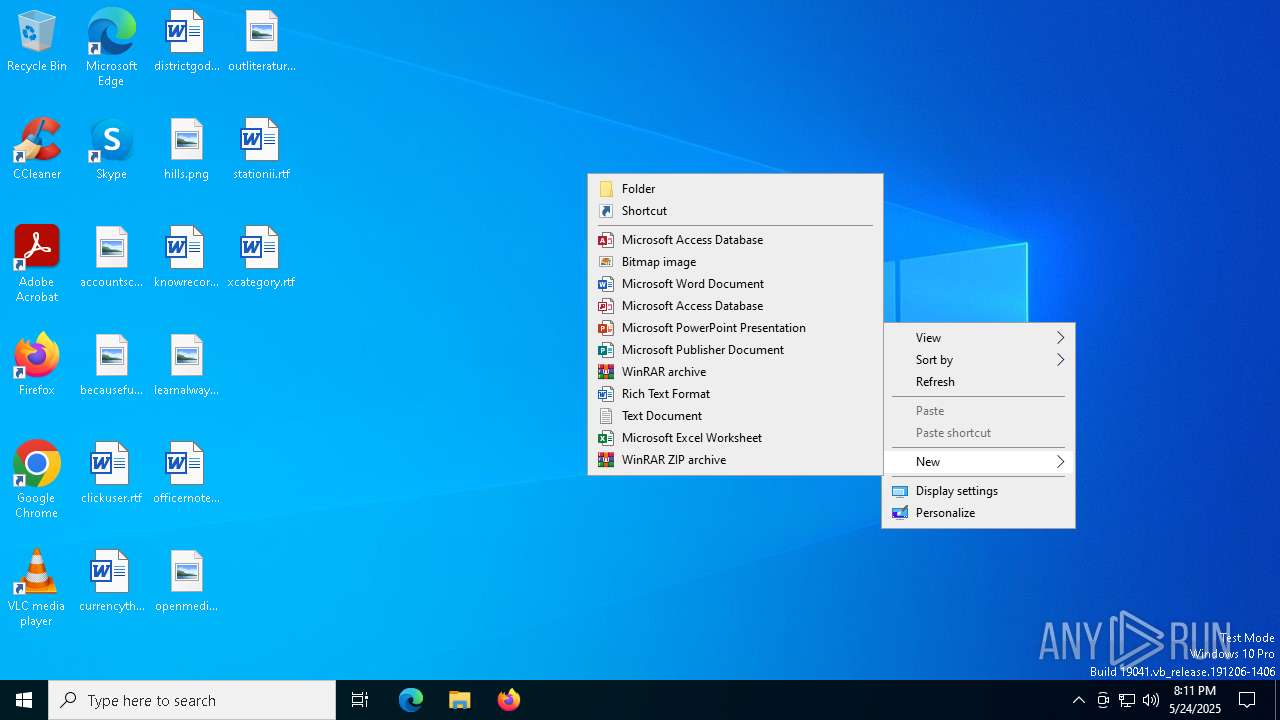Open Display settings from context menu
The image size is (1280, 720).
978,491
